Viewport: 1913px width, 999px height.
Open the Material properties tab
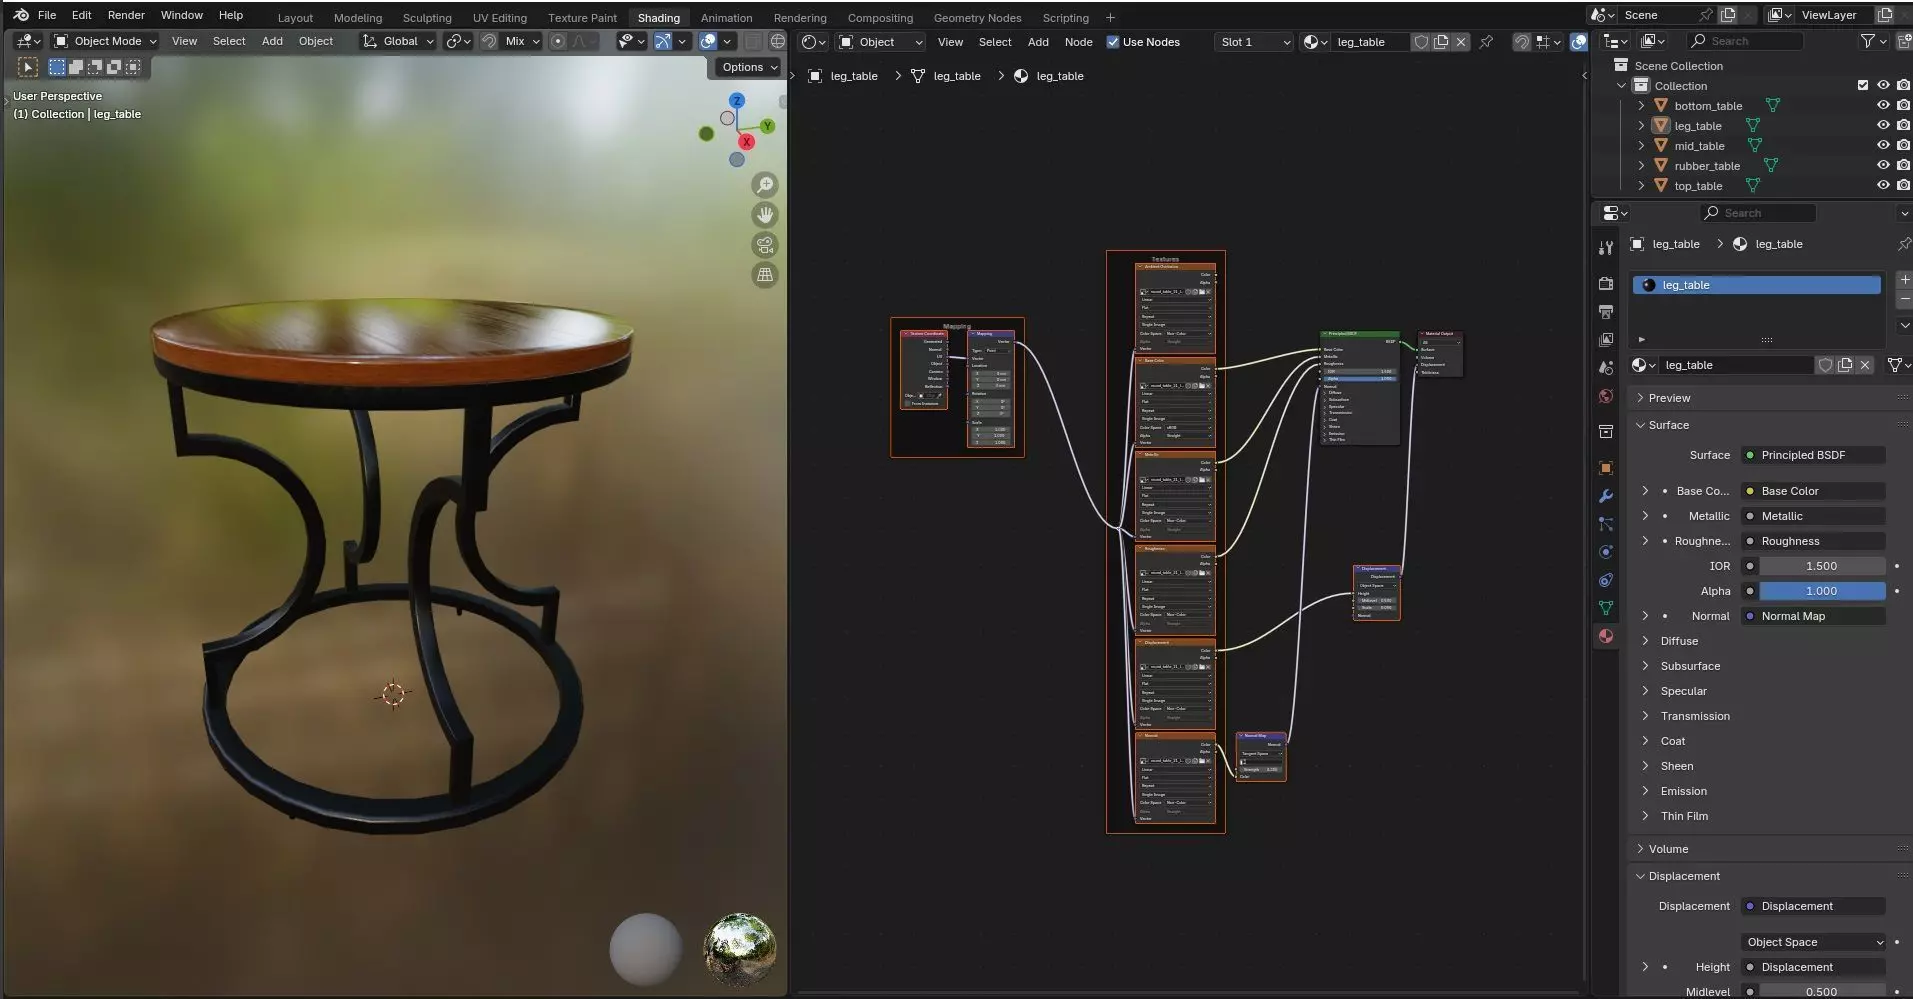1606,636
